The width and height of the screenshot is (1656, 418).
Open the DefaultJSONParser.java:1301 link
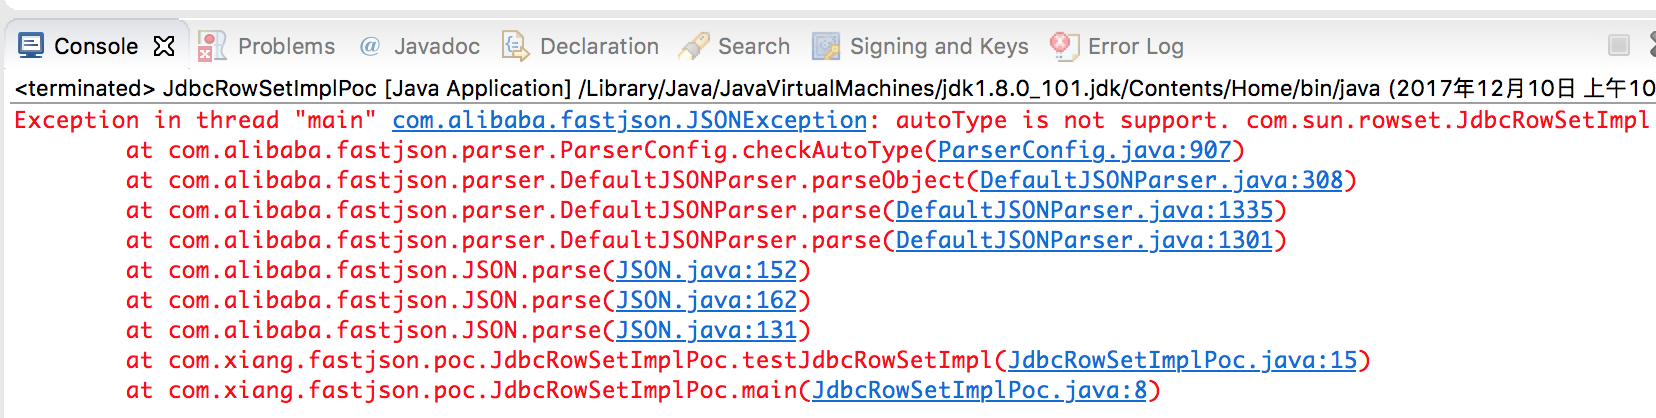pos(1084,240)
